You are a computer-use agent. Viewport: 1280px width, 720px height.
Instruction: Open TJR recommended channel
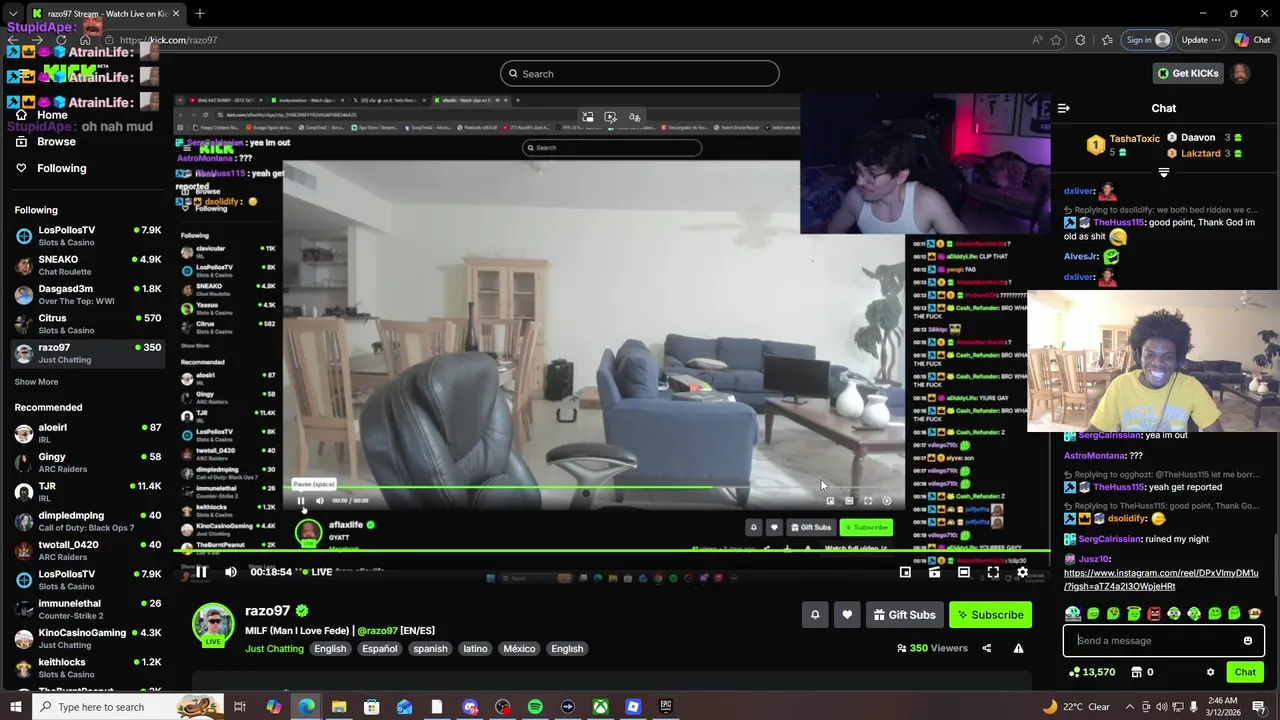[x=88, y=492]
